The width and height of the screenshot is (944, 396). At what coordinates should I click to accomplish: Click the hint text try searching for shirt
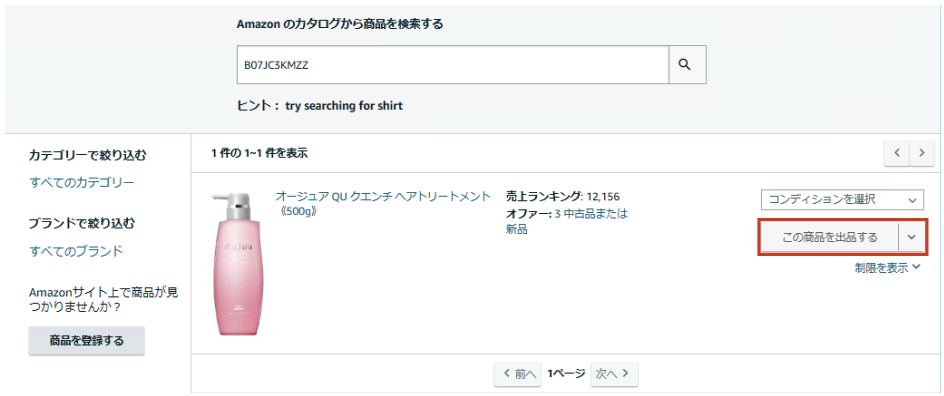coord(344,106)
